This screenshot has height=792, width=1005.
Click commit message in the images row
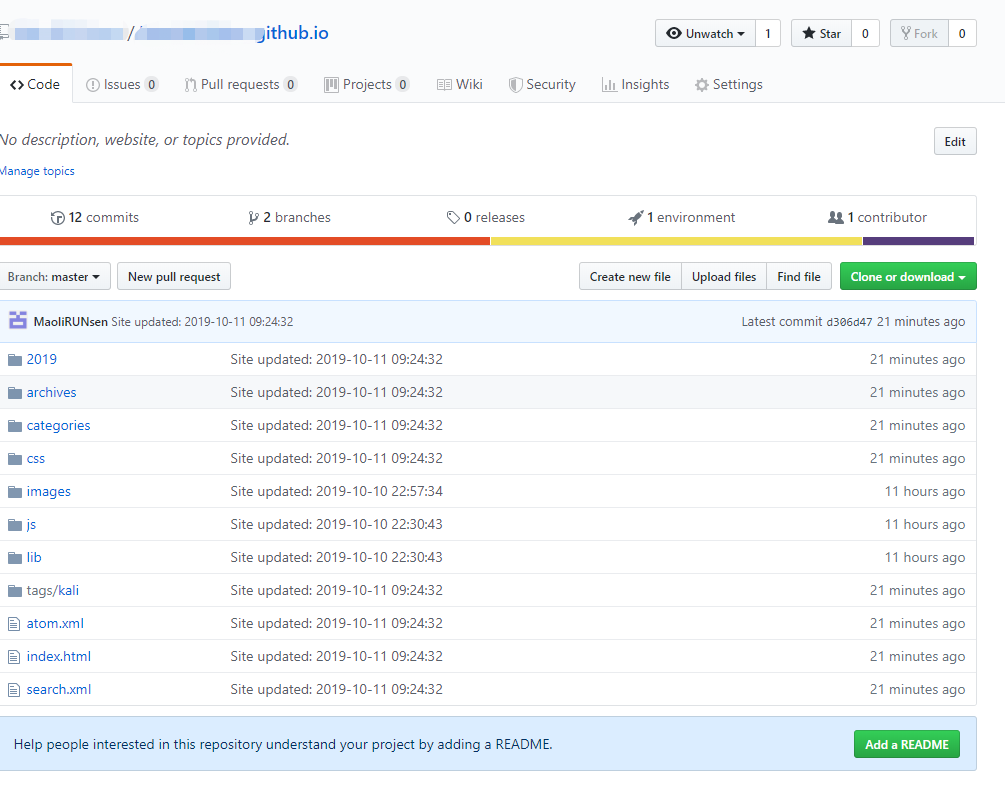coord(336,491)
